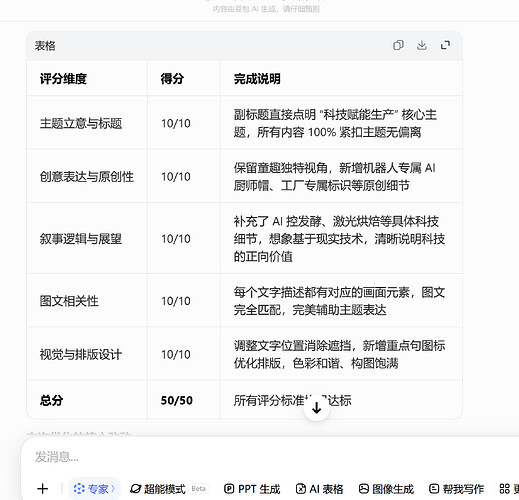519x500 pixels.
Task: Select the 评分维度 column header
Action: (63, 79)
